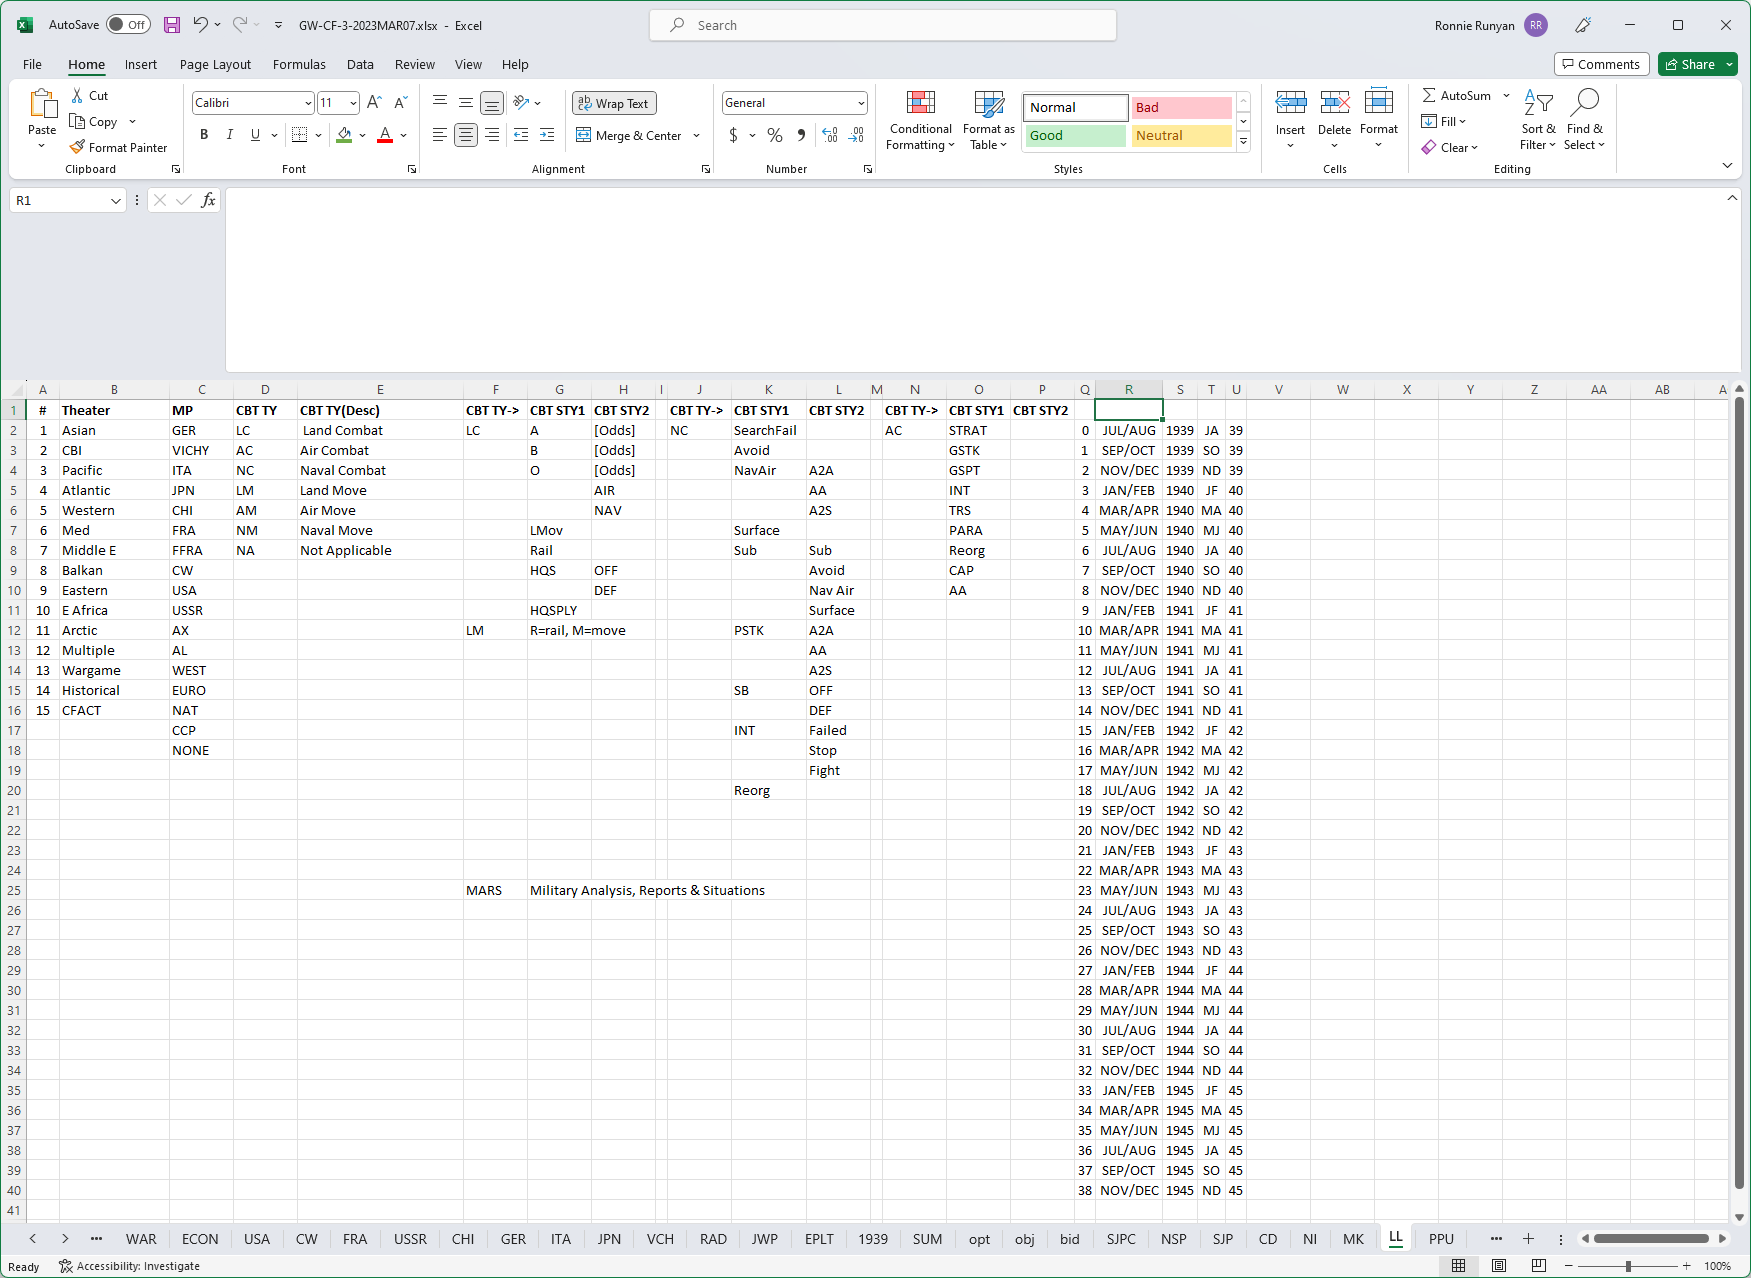Open Format as Table gallery

[x=989, y=121]
